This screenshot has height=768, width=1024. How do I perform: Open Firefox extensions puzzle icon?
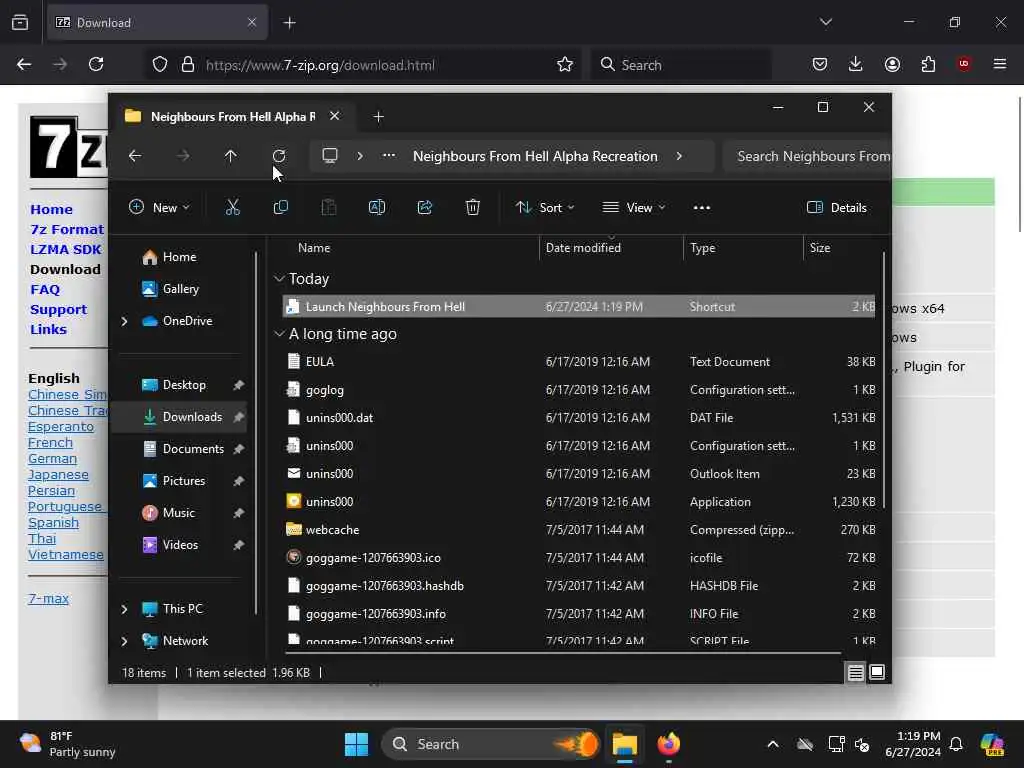[x=928, y=64]
